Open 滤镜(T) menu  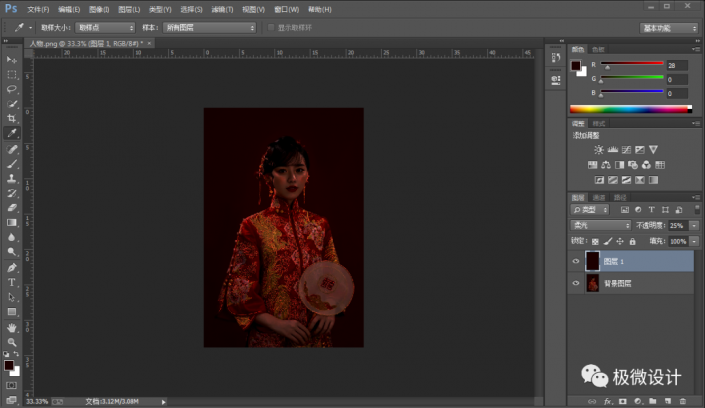tap(222, 9)
